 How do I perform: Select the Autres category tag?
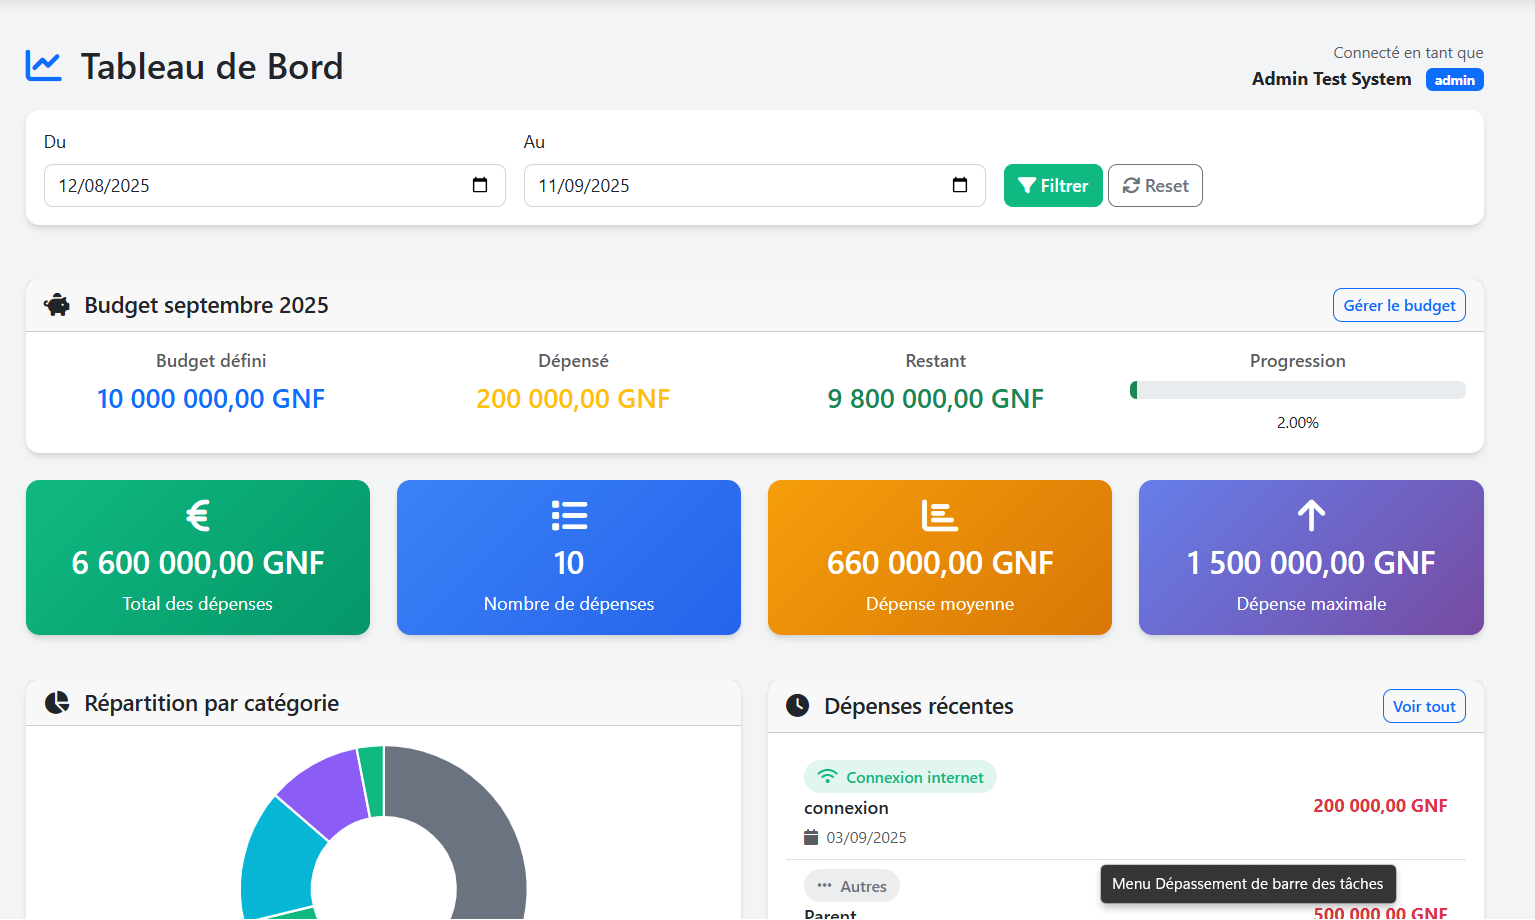(x=852, y=886)
